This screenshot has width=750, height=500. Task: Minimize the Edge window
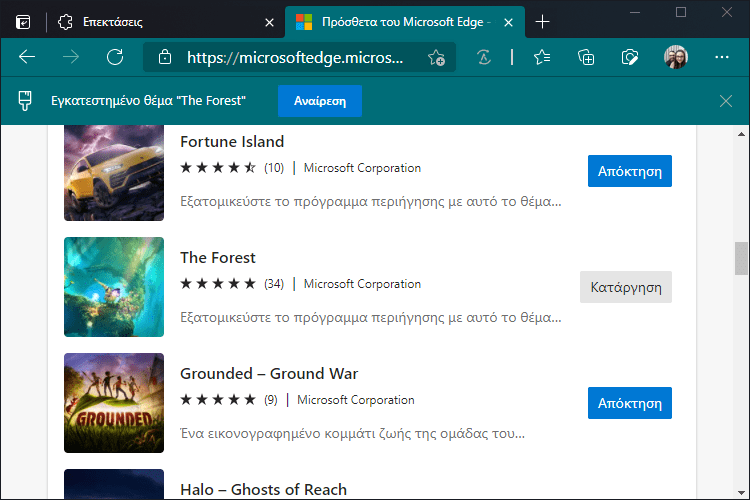(x=635, y=12)
